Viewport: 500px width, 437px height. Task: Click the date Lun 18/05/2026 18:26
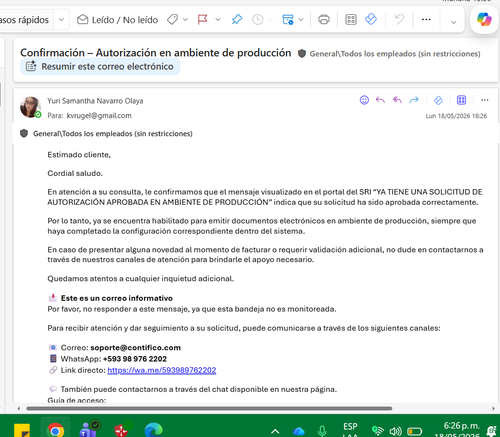(456, 116)
